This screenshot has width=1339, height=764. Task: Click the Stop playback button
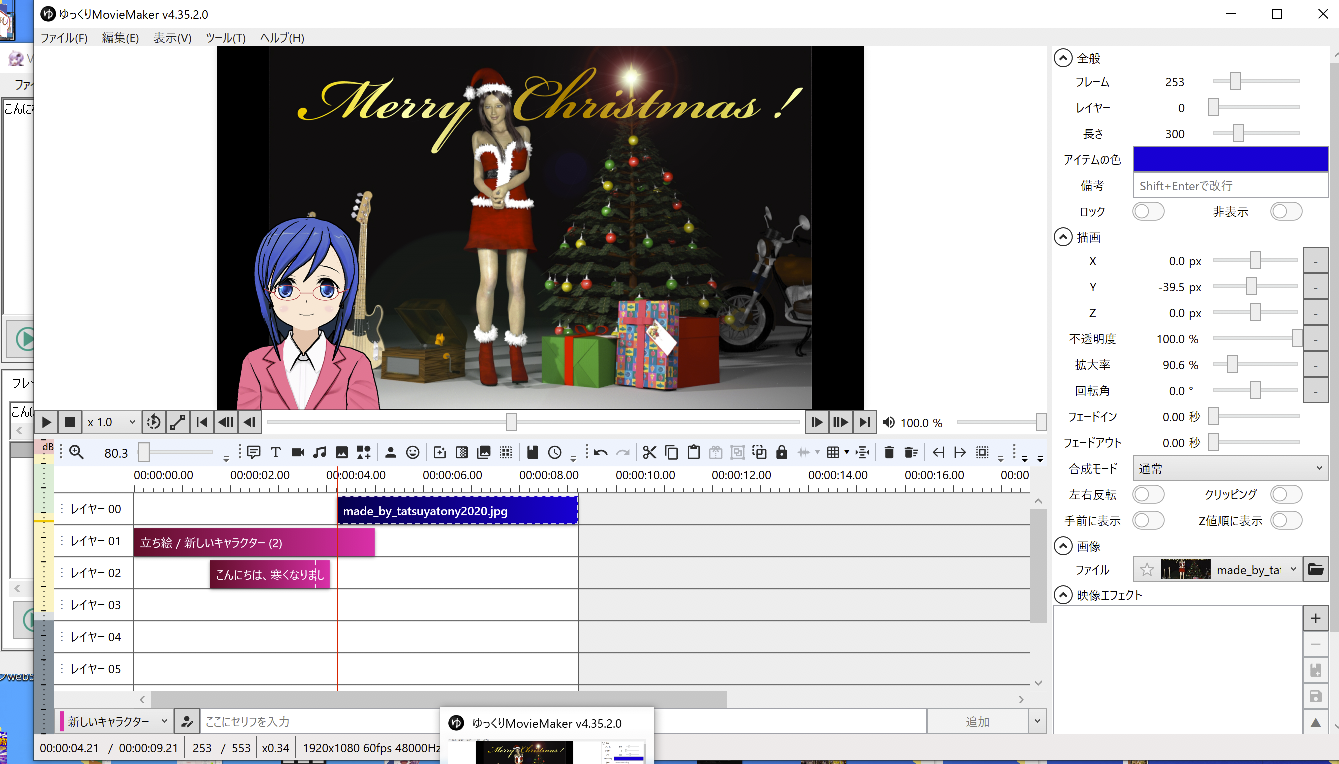click(69, 422)
